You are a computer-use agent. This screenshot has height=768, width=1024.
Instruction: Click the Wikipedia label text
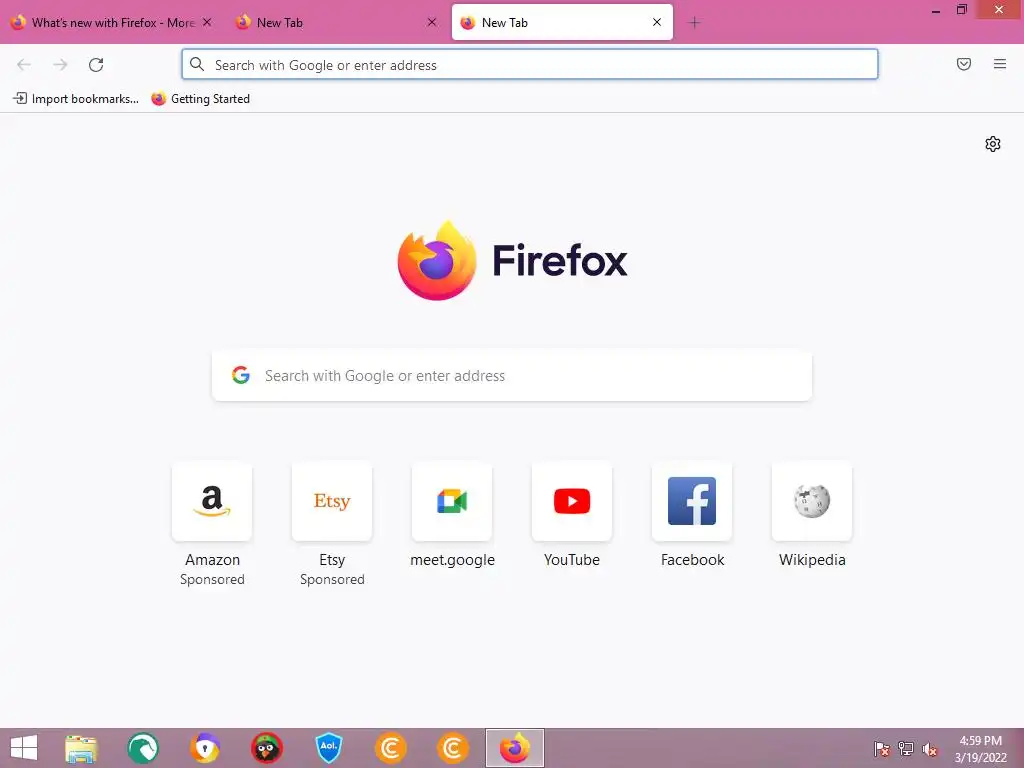pyautogui.click(x=812, y=560)
